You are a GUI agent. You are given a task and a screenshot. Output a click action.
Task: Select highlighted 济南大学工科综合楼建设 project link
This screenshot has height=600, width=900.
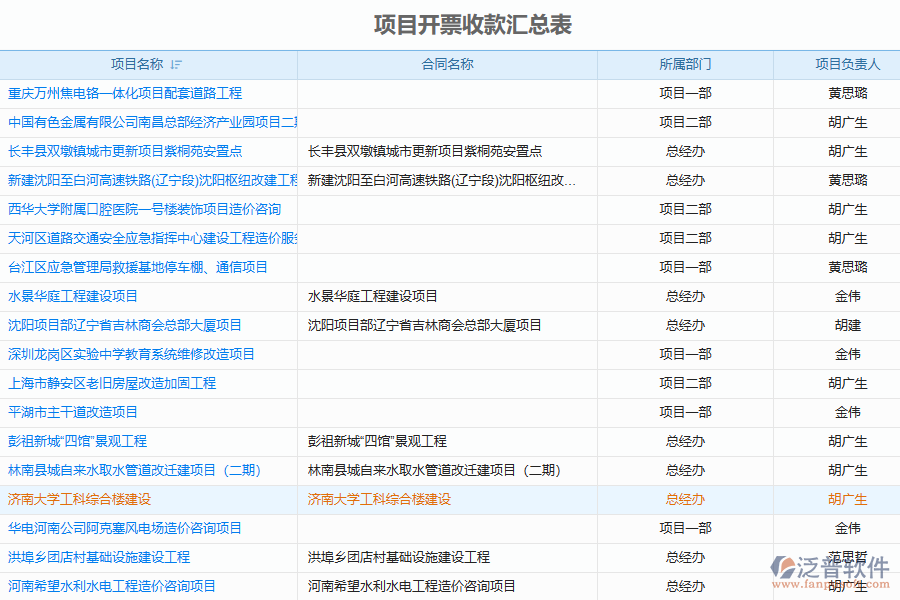click(79, 499)
